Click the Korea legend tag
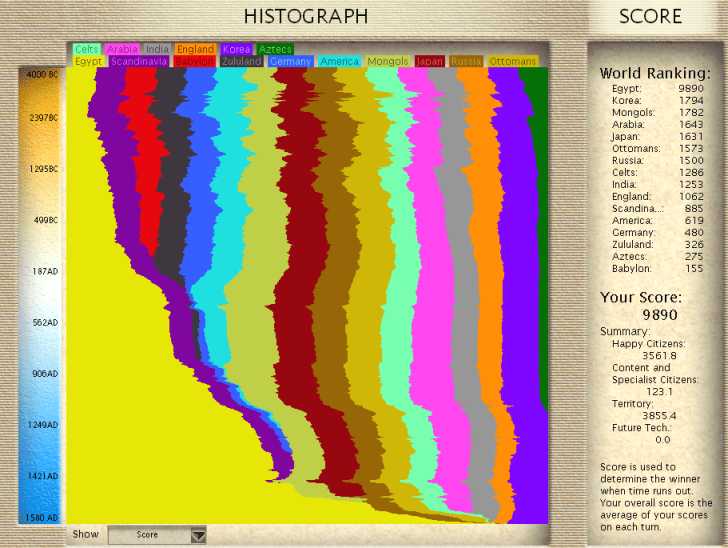Image resolution: width=728 pixels, height=548 pixels. point(237,49)
